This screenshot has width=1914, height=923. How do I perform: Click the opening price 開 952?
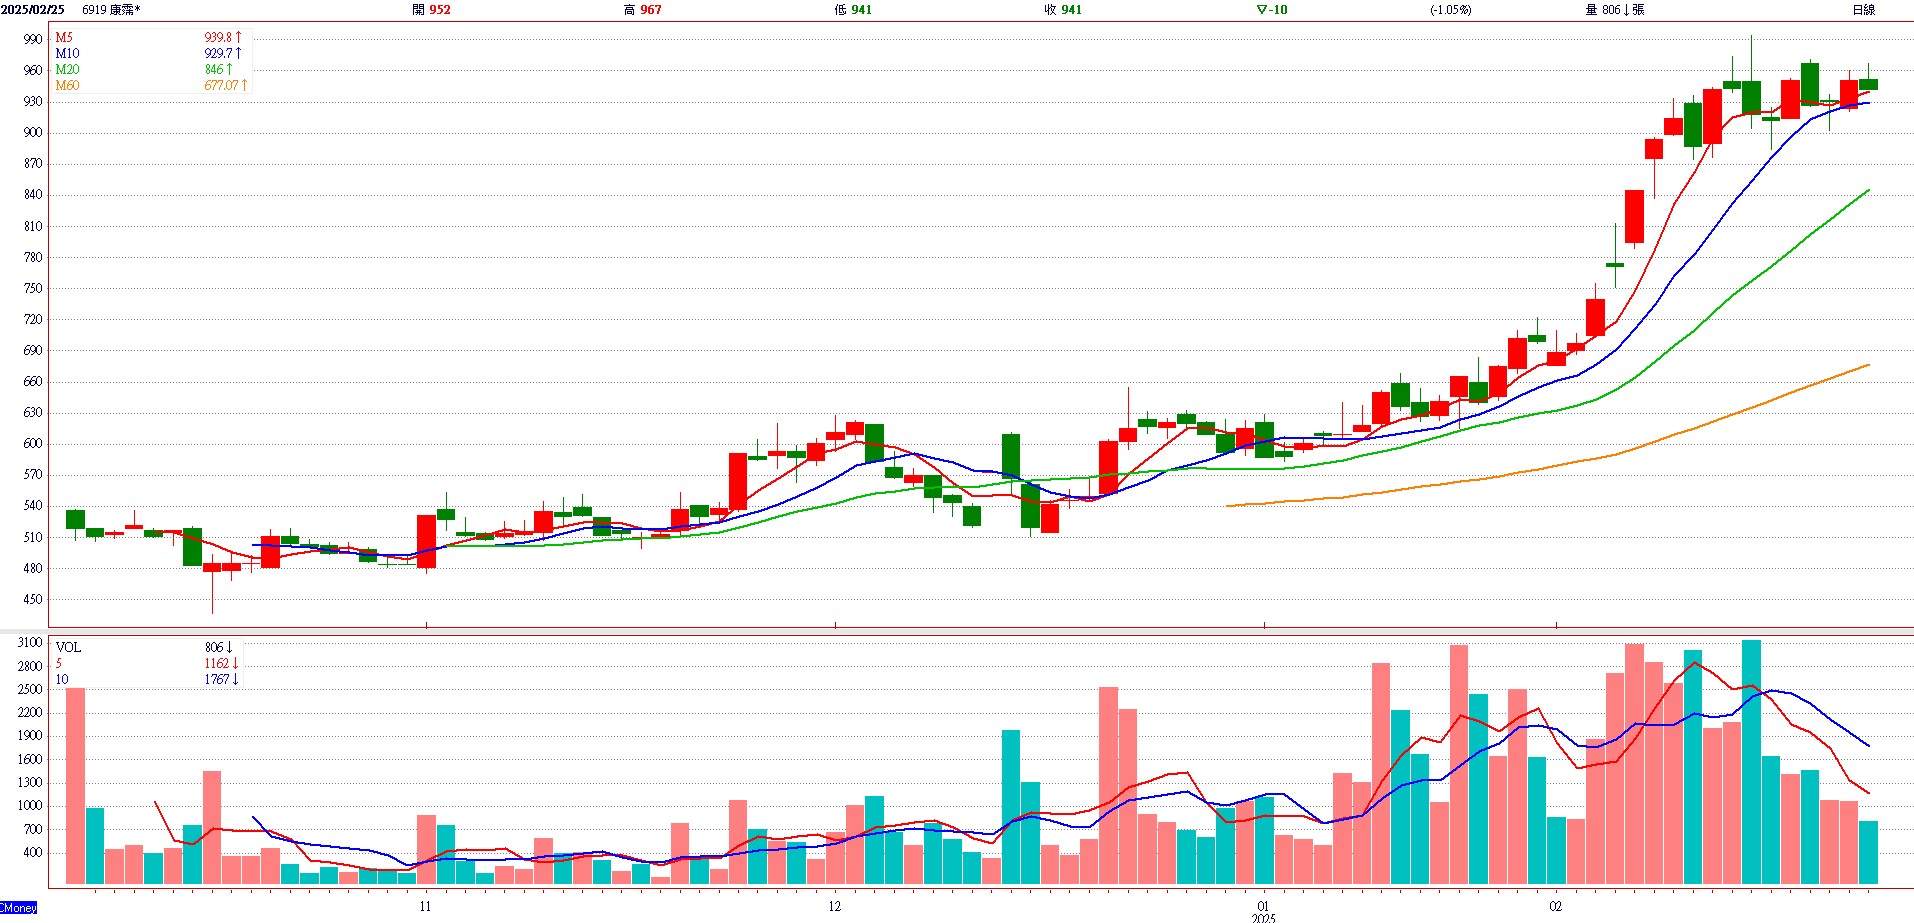pyautogui.click(x=431, y=9)
